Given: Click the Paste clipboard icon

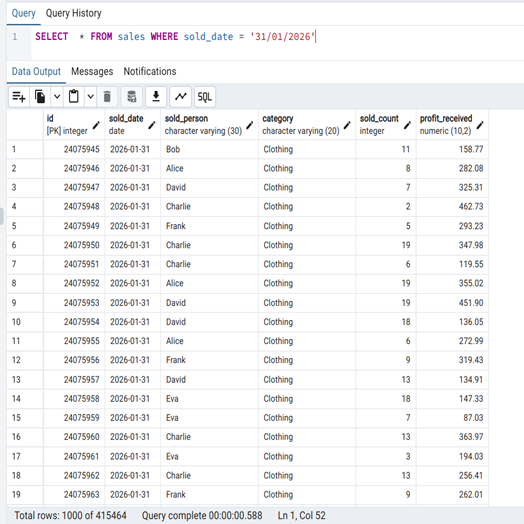Looking at the screenshot, I should point(74,97).
